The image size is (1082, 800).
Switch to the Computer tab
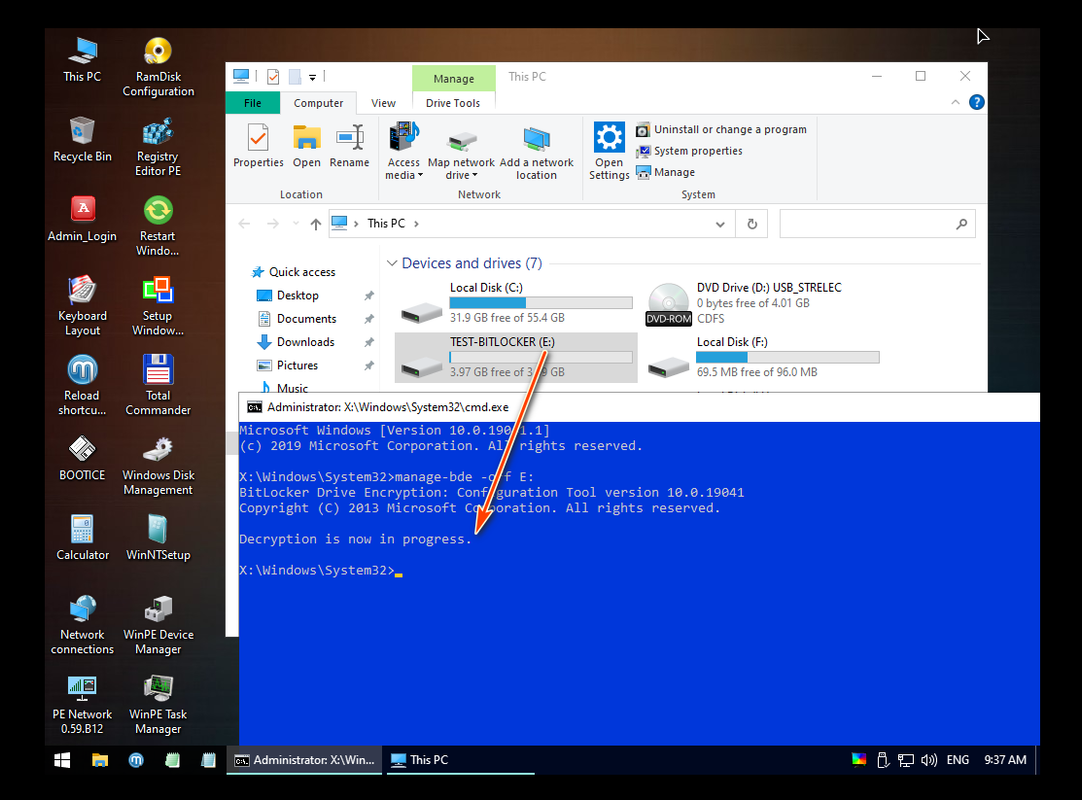[318, 103]
